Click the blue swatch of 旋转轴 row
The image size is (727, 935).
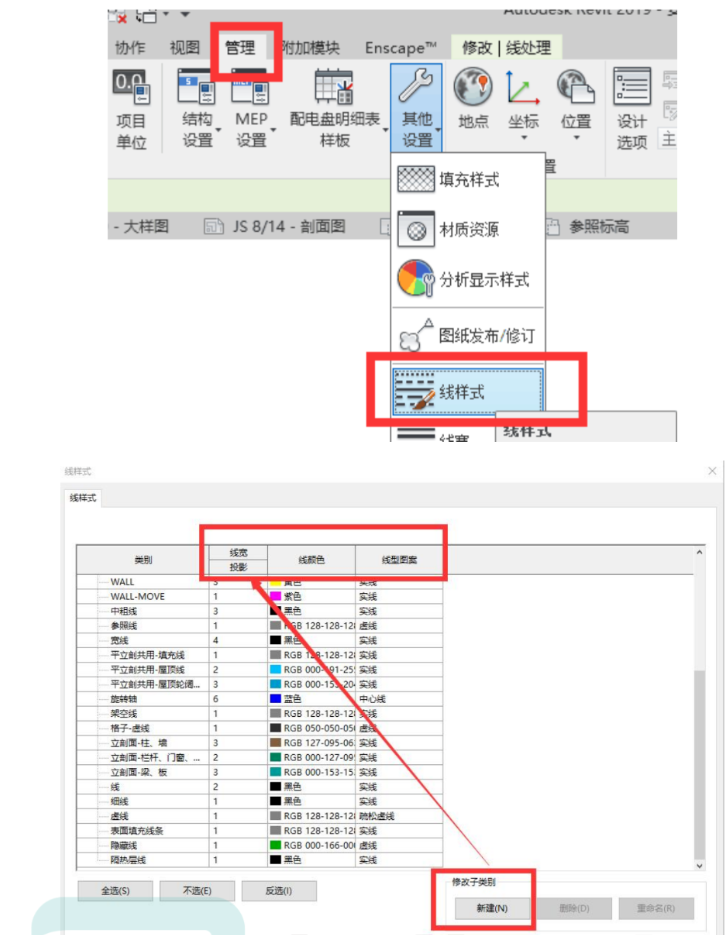[276, 698]
